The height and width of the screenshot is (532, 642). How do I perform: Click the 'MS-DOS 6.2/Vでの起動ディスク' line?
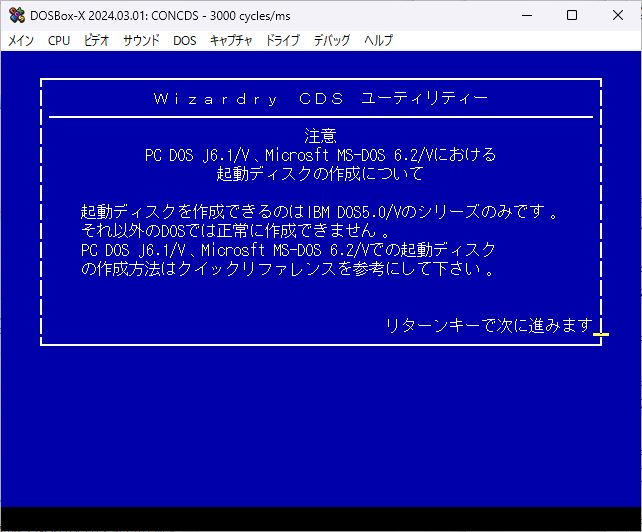(x=288, y=249)
